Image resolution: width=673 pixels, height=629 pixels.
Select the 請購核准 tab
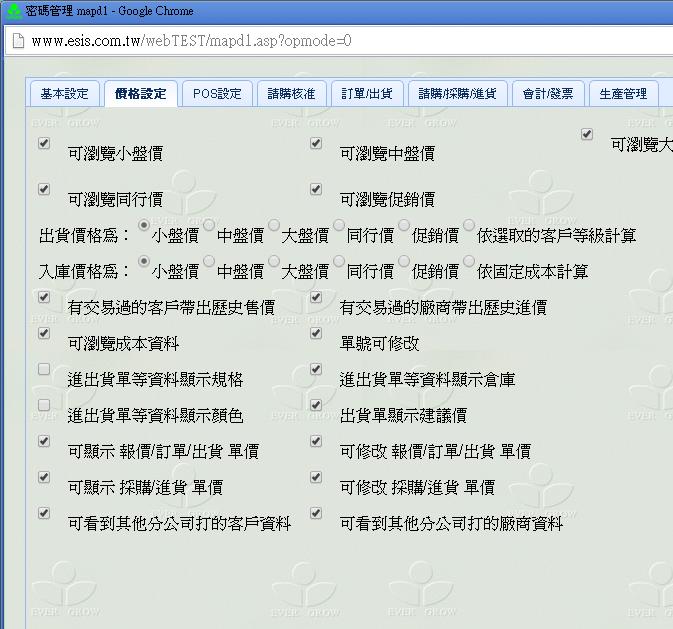[291, 94]
